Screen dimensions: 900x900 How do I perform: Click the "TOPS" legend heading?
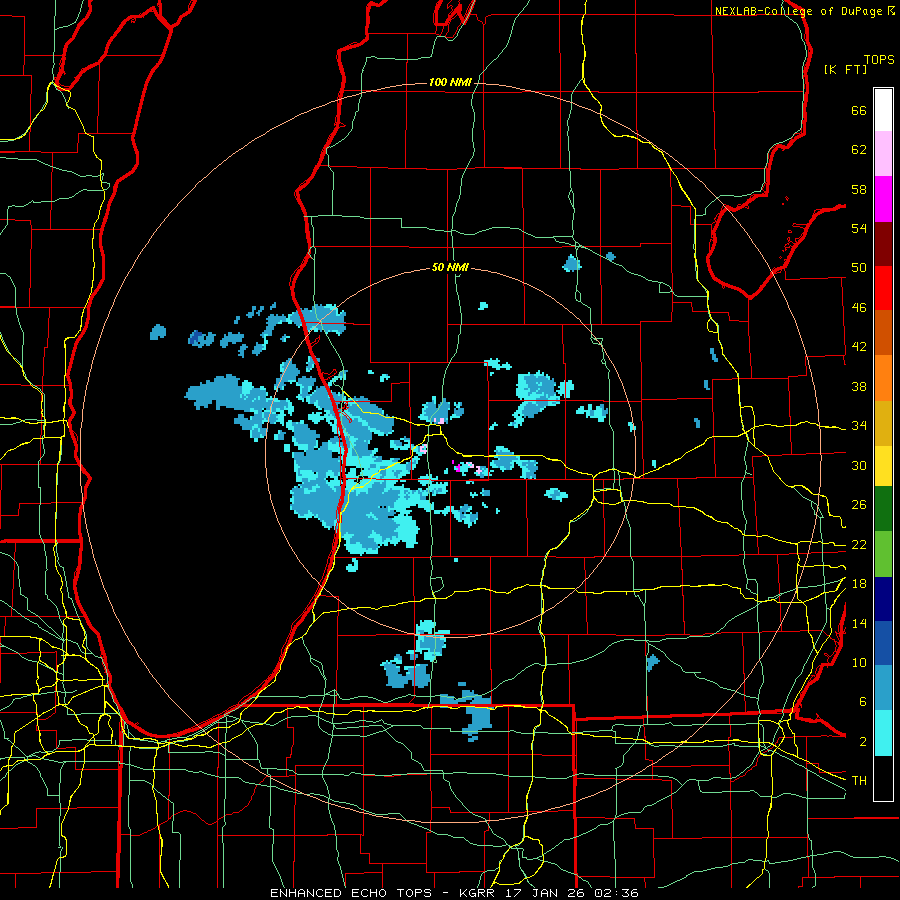point(879,60)
